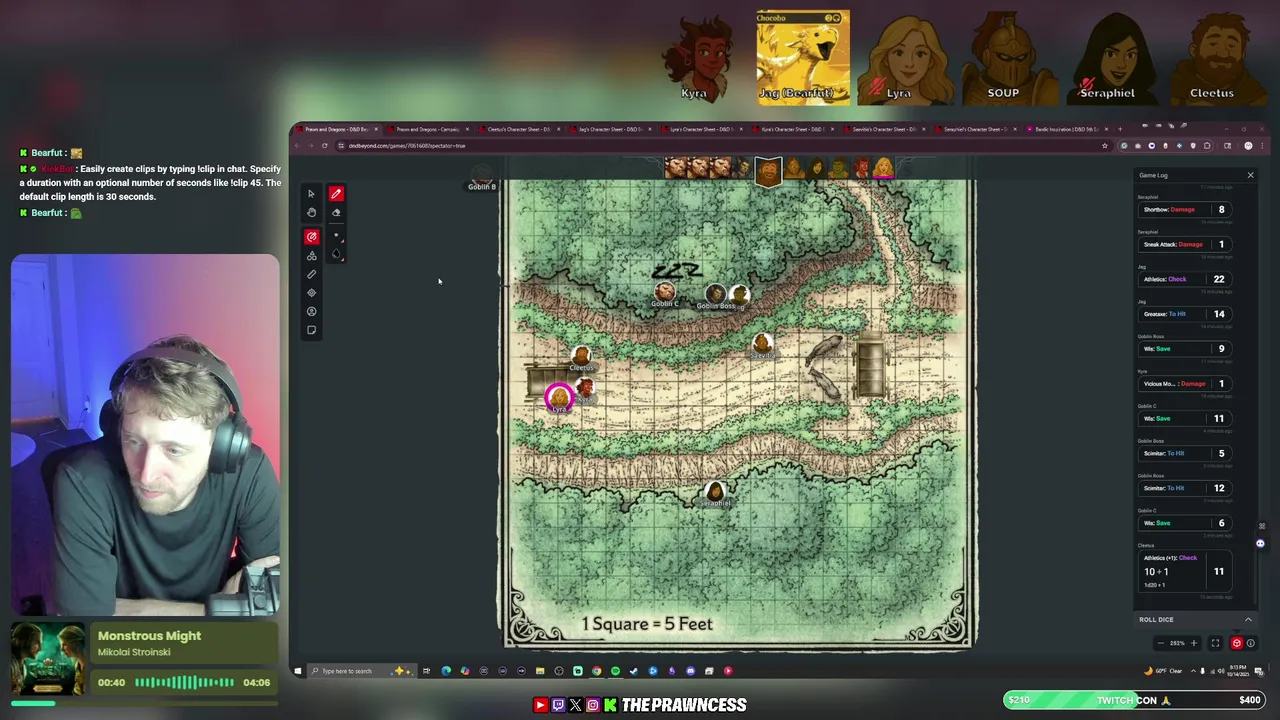
Task: Select the Cleetus token on the map
Action: coord(581,357)
